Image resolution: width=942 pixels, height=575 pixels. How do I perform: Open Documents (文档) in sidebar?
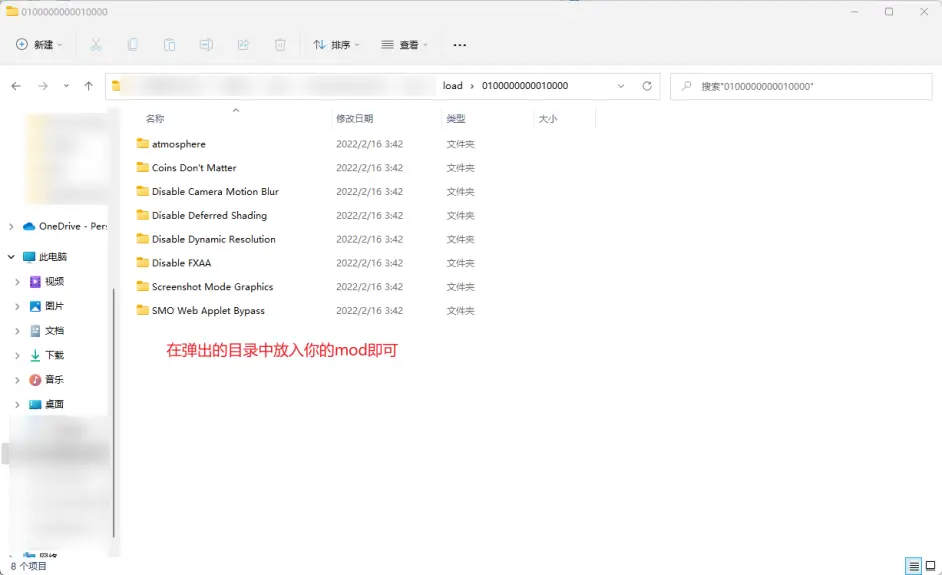click(x=47, y=330)
